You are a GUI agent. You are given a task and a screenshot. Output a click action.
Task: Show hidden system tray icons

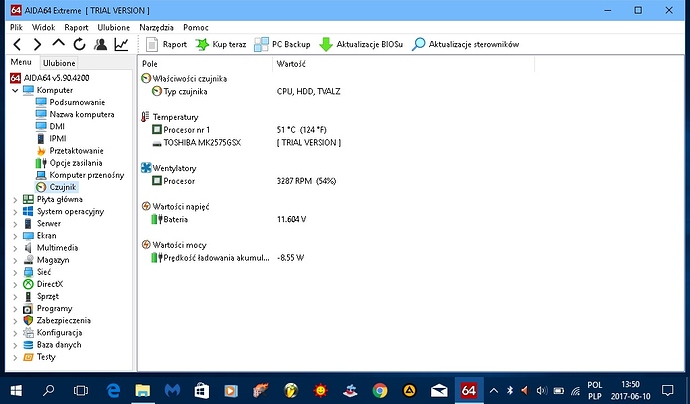(x=494, y=390)
